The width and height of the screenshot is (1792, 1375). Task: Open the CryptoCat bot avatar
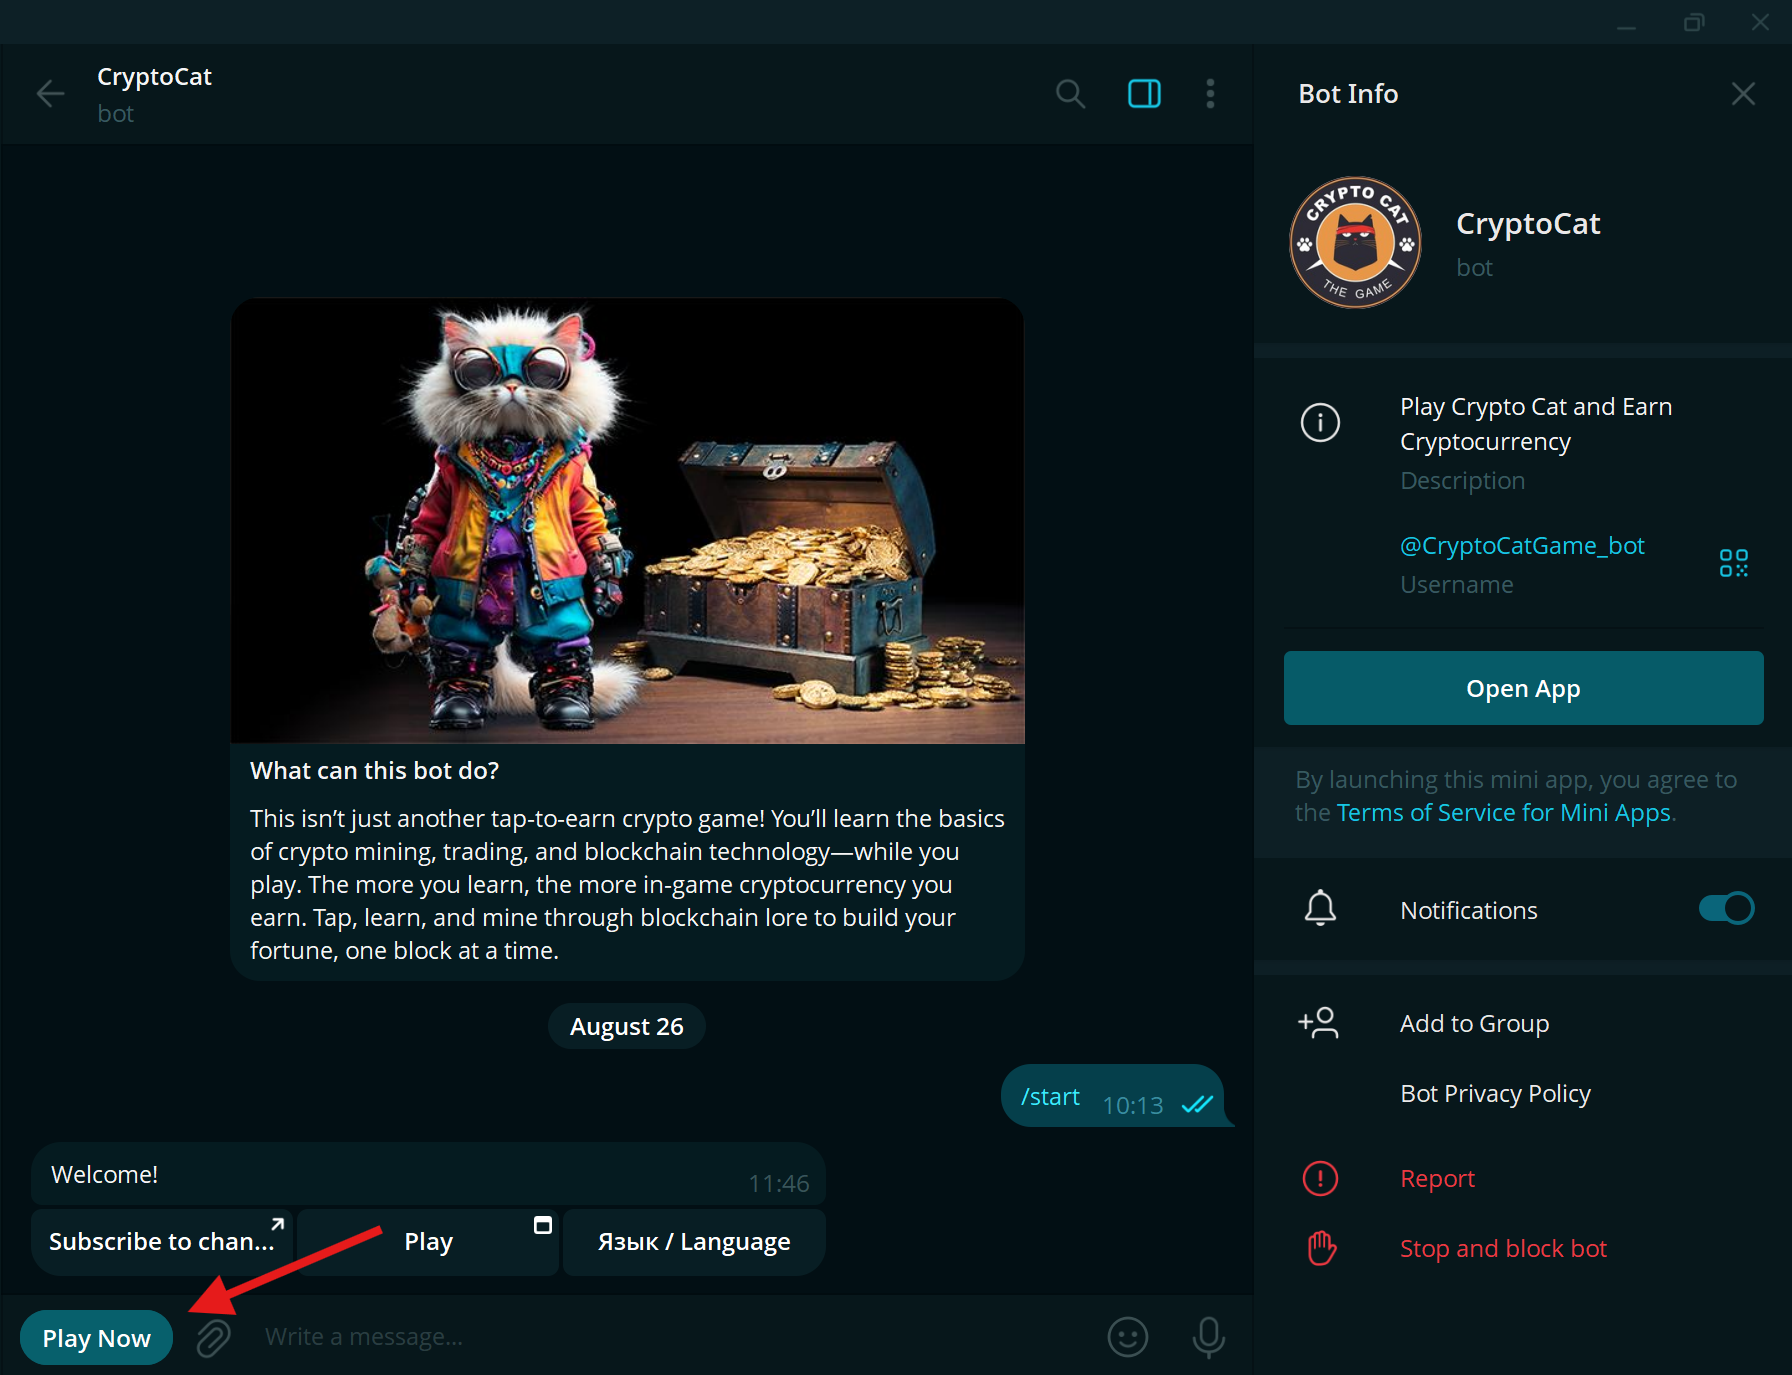1355,243
